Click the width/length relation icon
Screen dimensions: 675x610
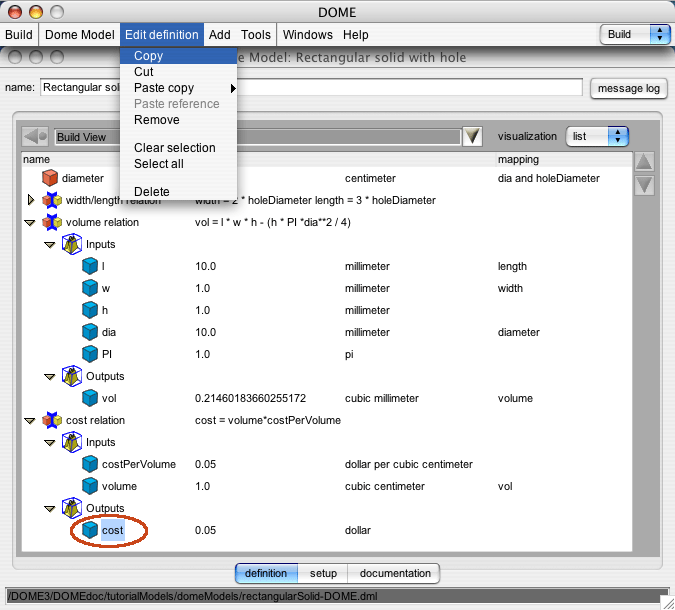click(x=52, y=200)
